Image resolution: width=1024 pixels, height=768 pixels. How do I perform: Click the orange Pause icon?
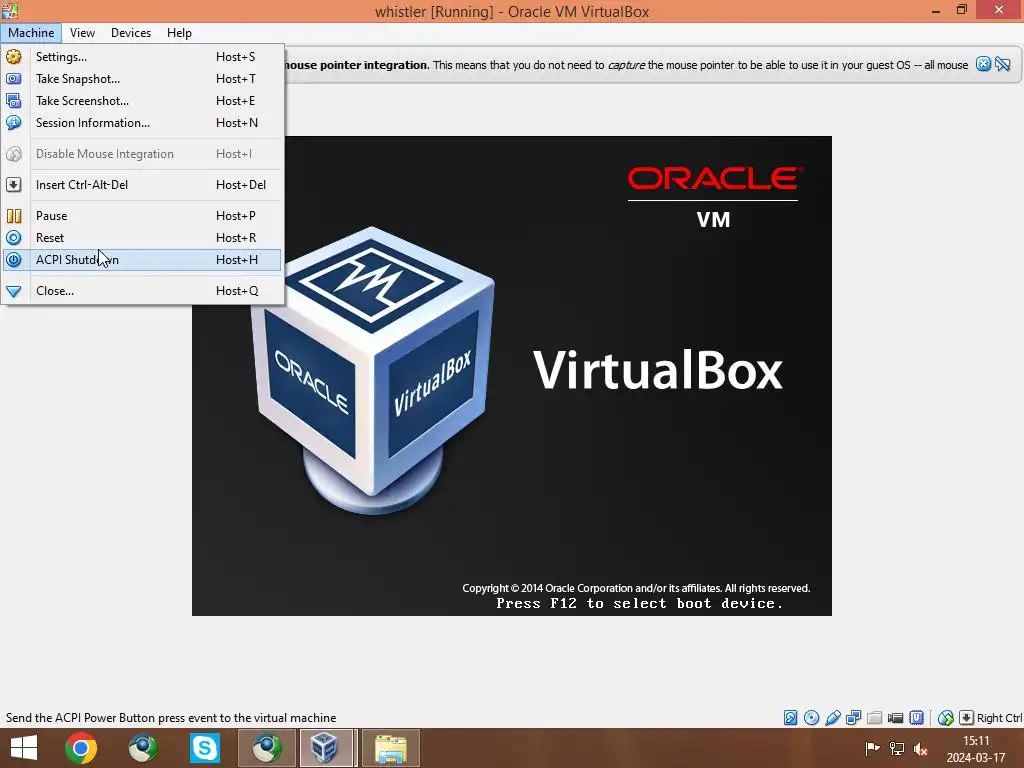point(14,216)
